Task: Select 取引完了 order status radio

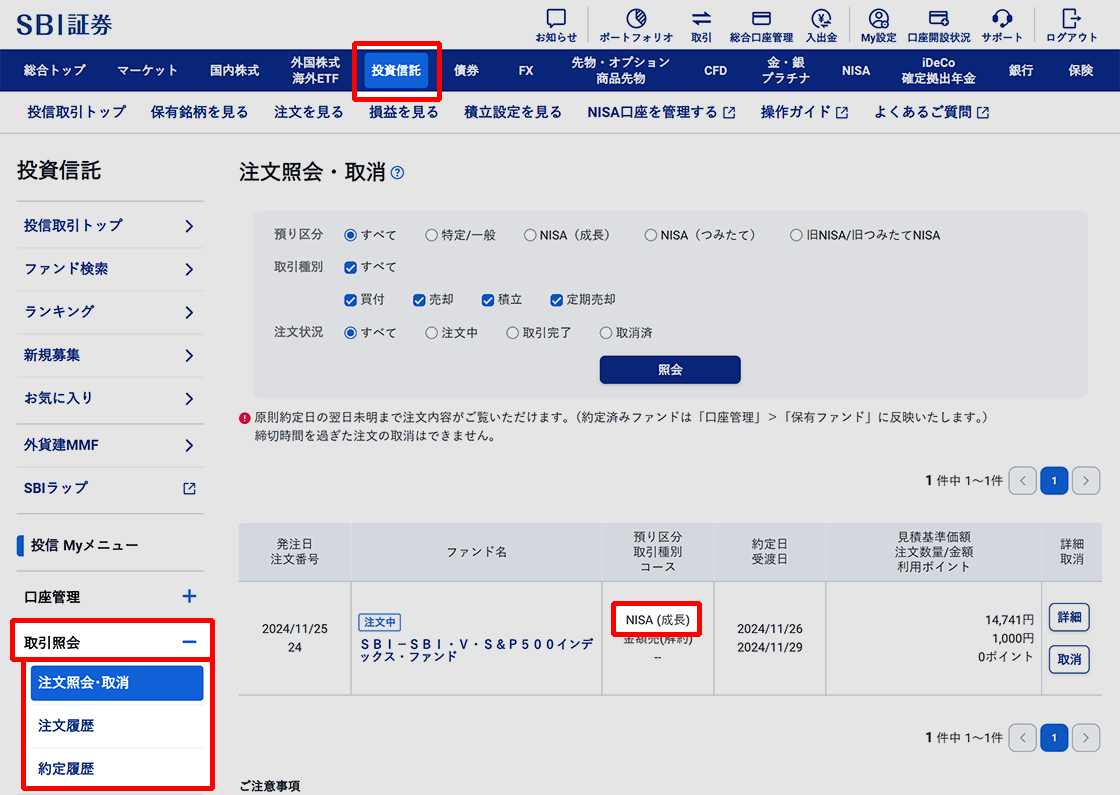Action: coord(512,333)
